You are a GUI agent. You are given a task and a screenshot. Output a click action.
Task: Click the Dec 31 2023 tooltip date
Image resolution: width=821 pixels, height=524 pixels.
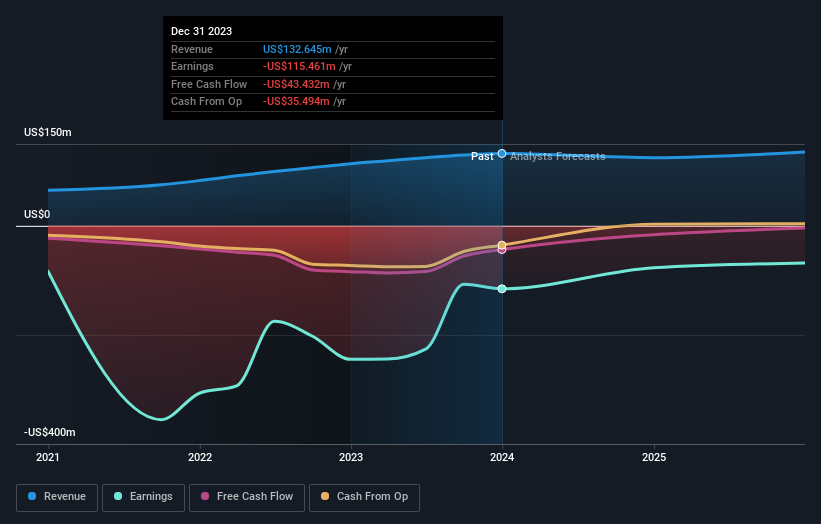coord(202,31)
